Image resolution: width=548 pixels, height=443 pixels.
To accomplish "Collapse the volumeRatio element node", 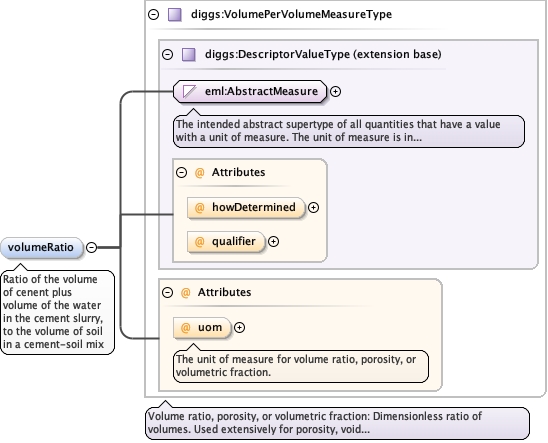I will [92, 247].
